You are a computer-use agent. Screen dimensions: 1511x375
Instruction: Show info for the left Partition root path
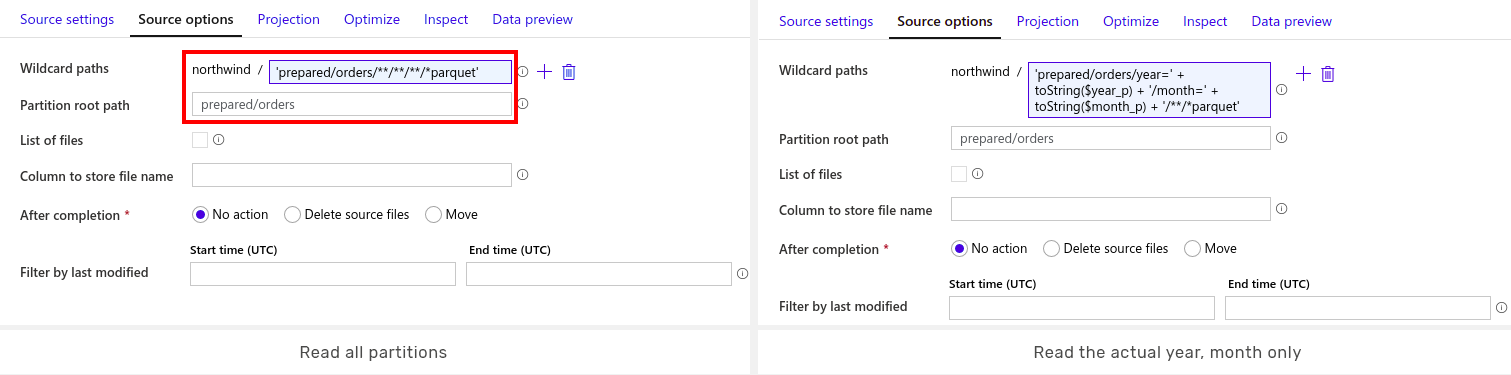tap(523, 103)
